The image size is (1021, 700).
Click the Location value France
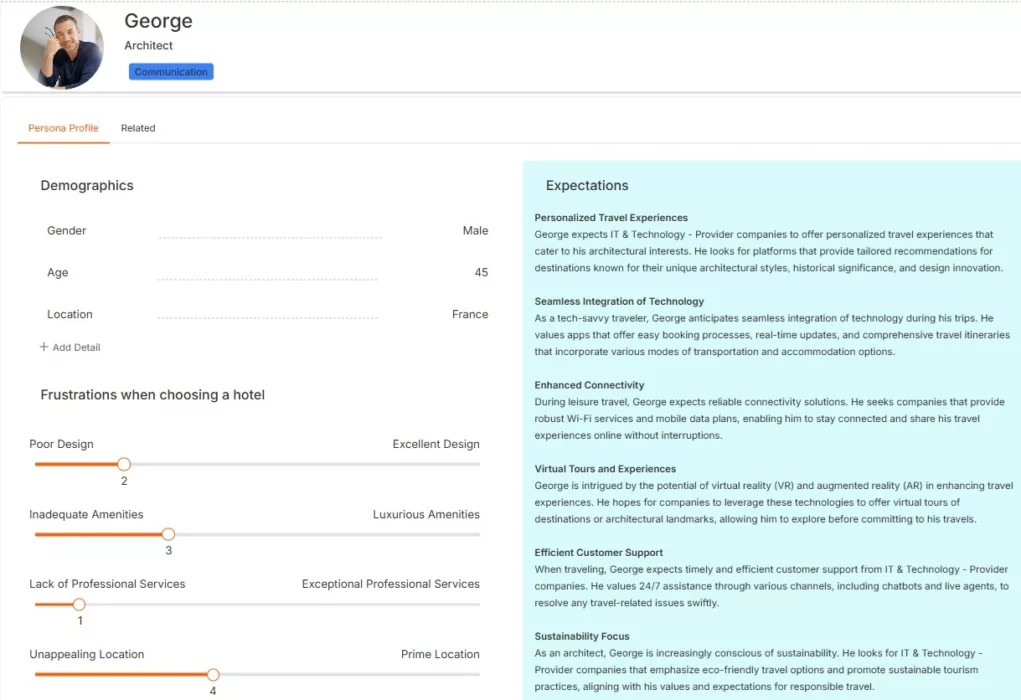[470, 314]
